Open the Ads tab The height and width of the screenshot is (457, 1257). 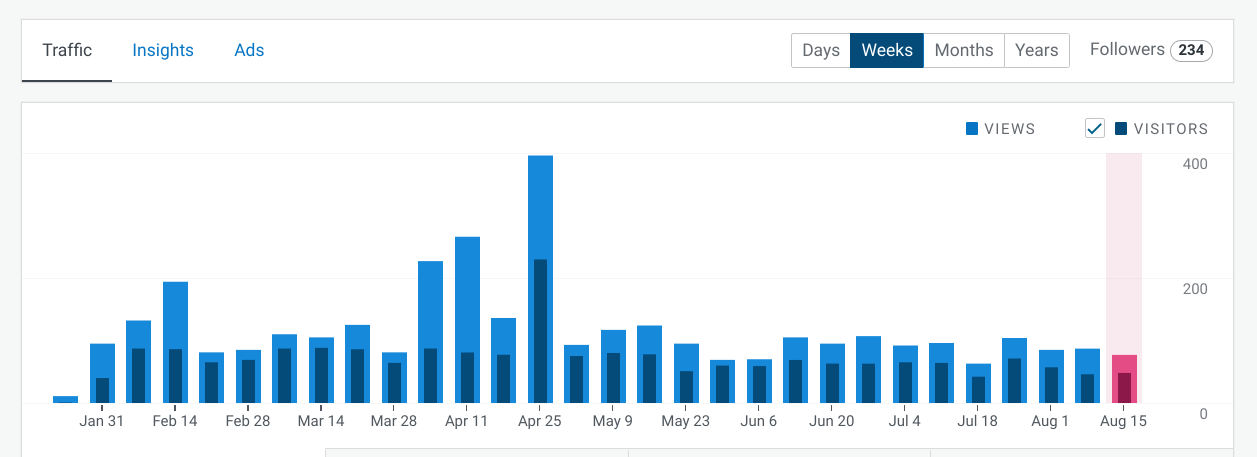(x=249, y=50)
